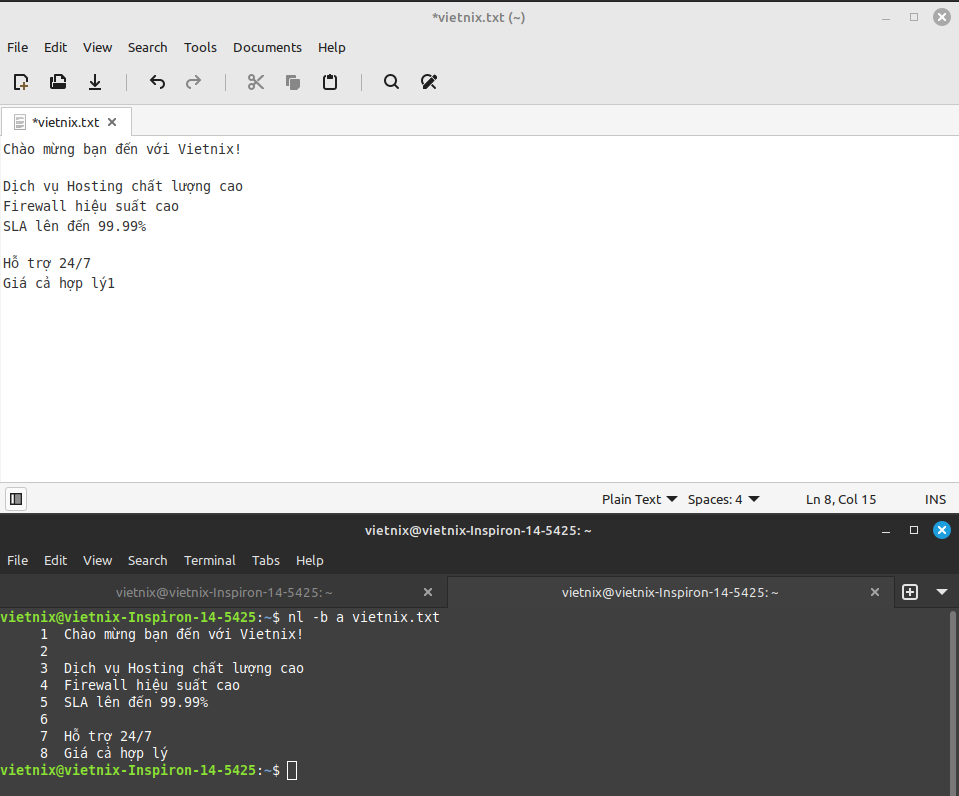Minimize the text editor window
Viewport: 959px width, 796px height.
coord(886,18)
